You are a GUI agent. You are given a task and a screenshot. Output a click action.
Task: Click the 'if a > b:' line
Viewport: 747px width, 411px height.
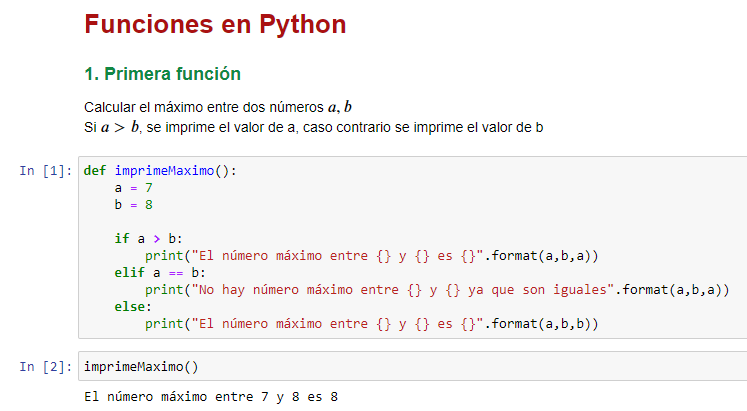[x=148, y=239]
